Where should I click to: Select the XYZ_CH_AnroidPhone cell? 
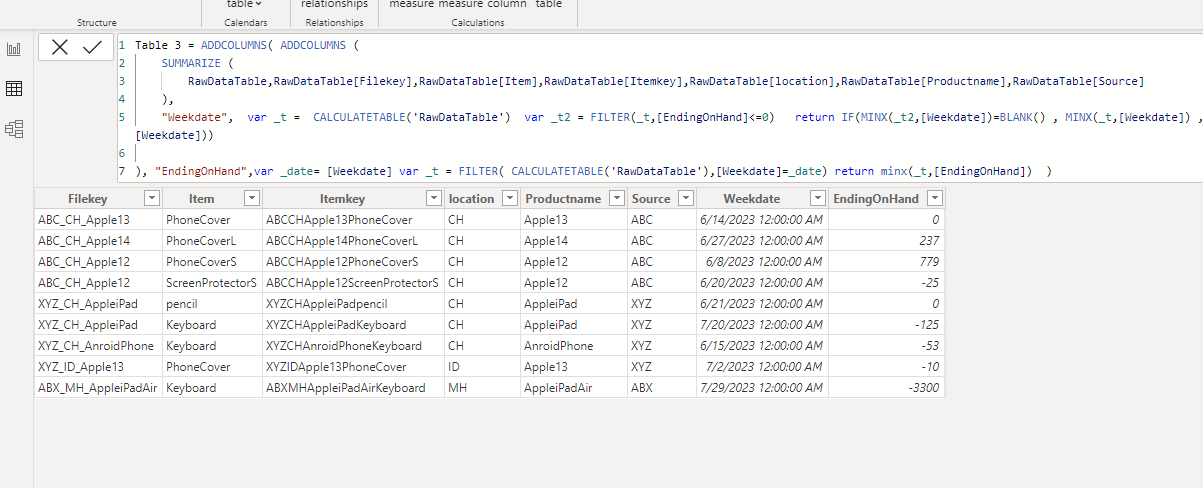click(98, 345)
